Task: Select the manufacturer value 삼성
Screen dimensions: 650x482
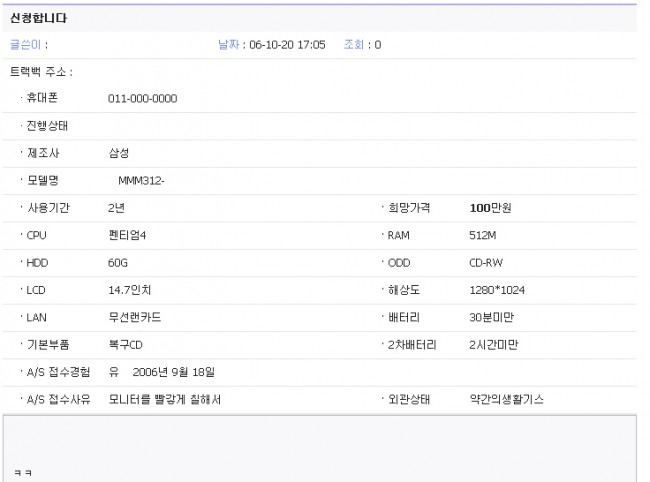Action: click(x=118, y=153)
